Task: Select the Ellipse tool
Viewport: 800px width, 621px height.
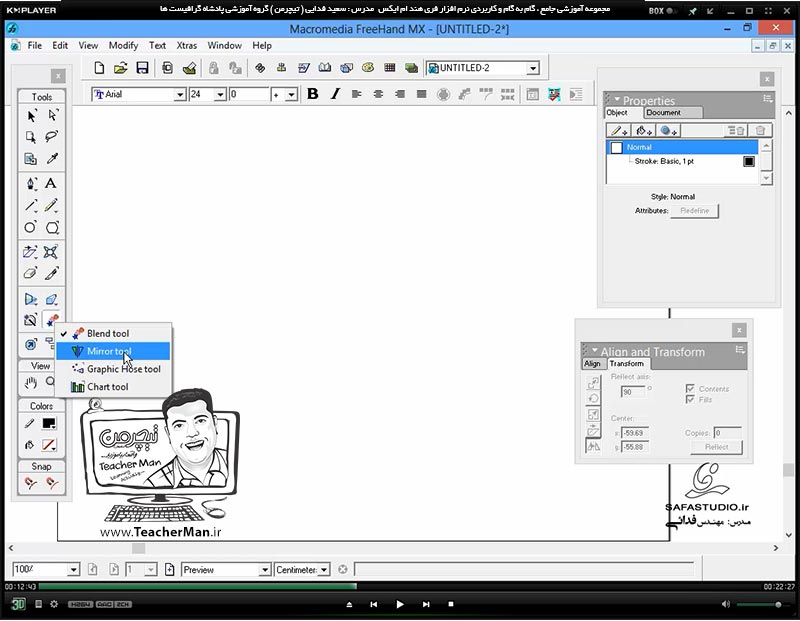Action: click(x=31, y=227)
